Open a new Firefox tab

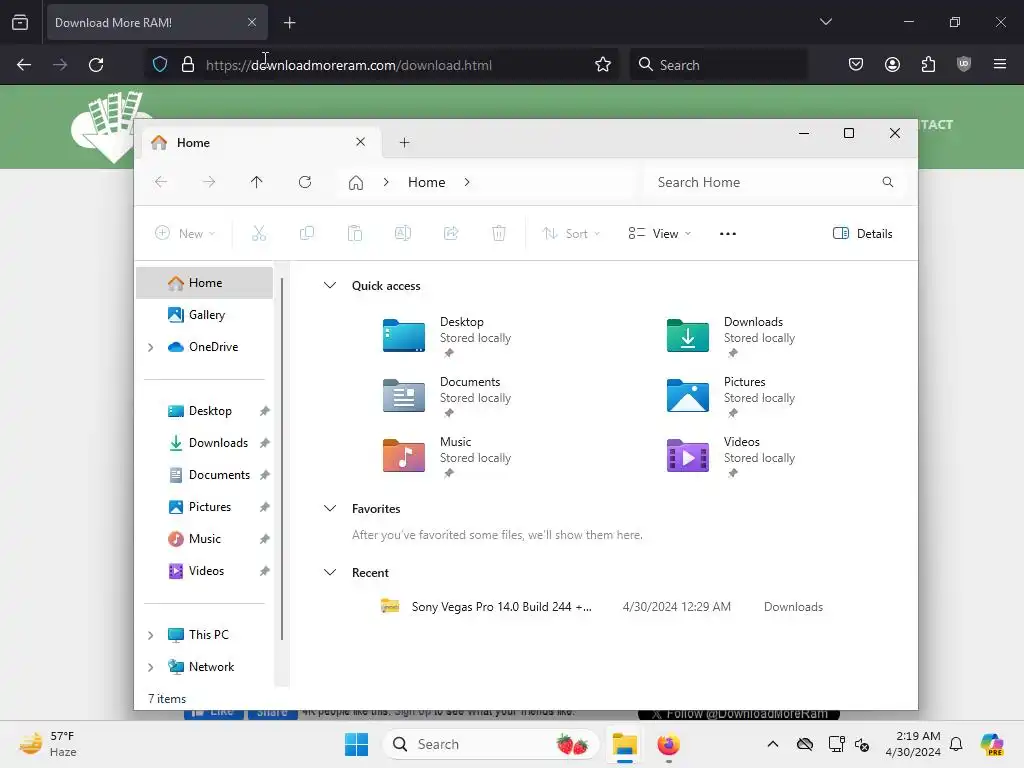(x=290, y=23)
